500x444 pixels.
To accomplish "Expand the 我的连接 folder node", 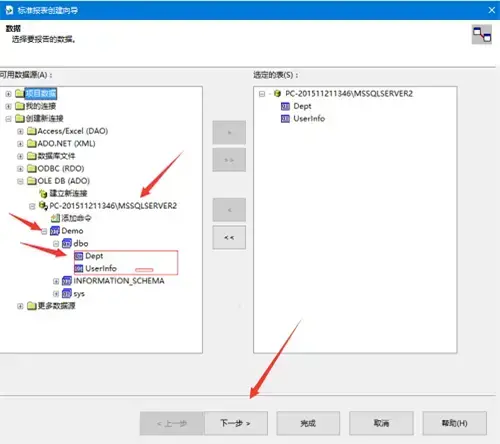I will click(8, 106).
